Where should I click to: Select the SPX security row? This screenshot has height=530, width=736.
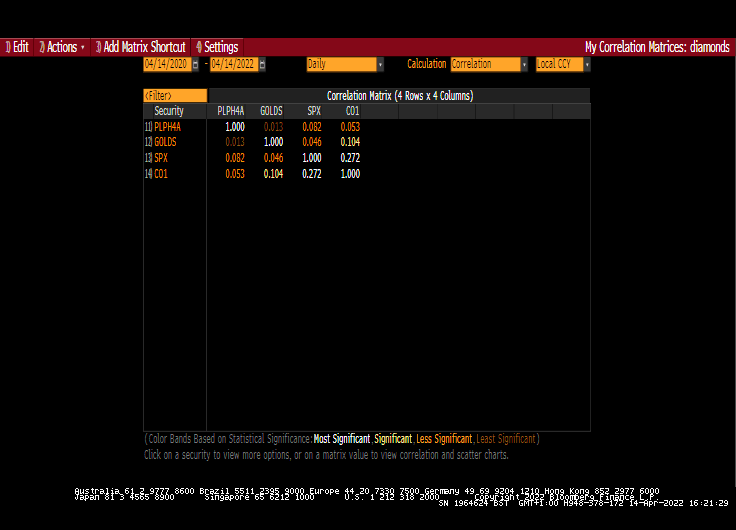pos(161,158)
